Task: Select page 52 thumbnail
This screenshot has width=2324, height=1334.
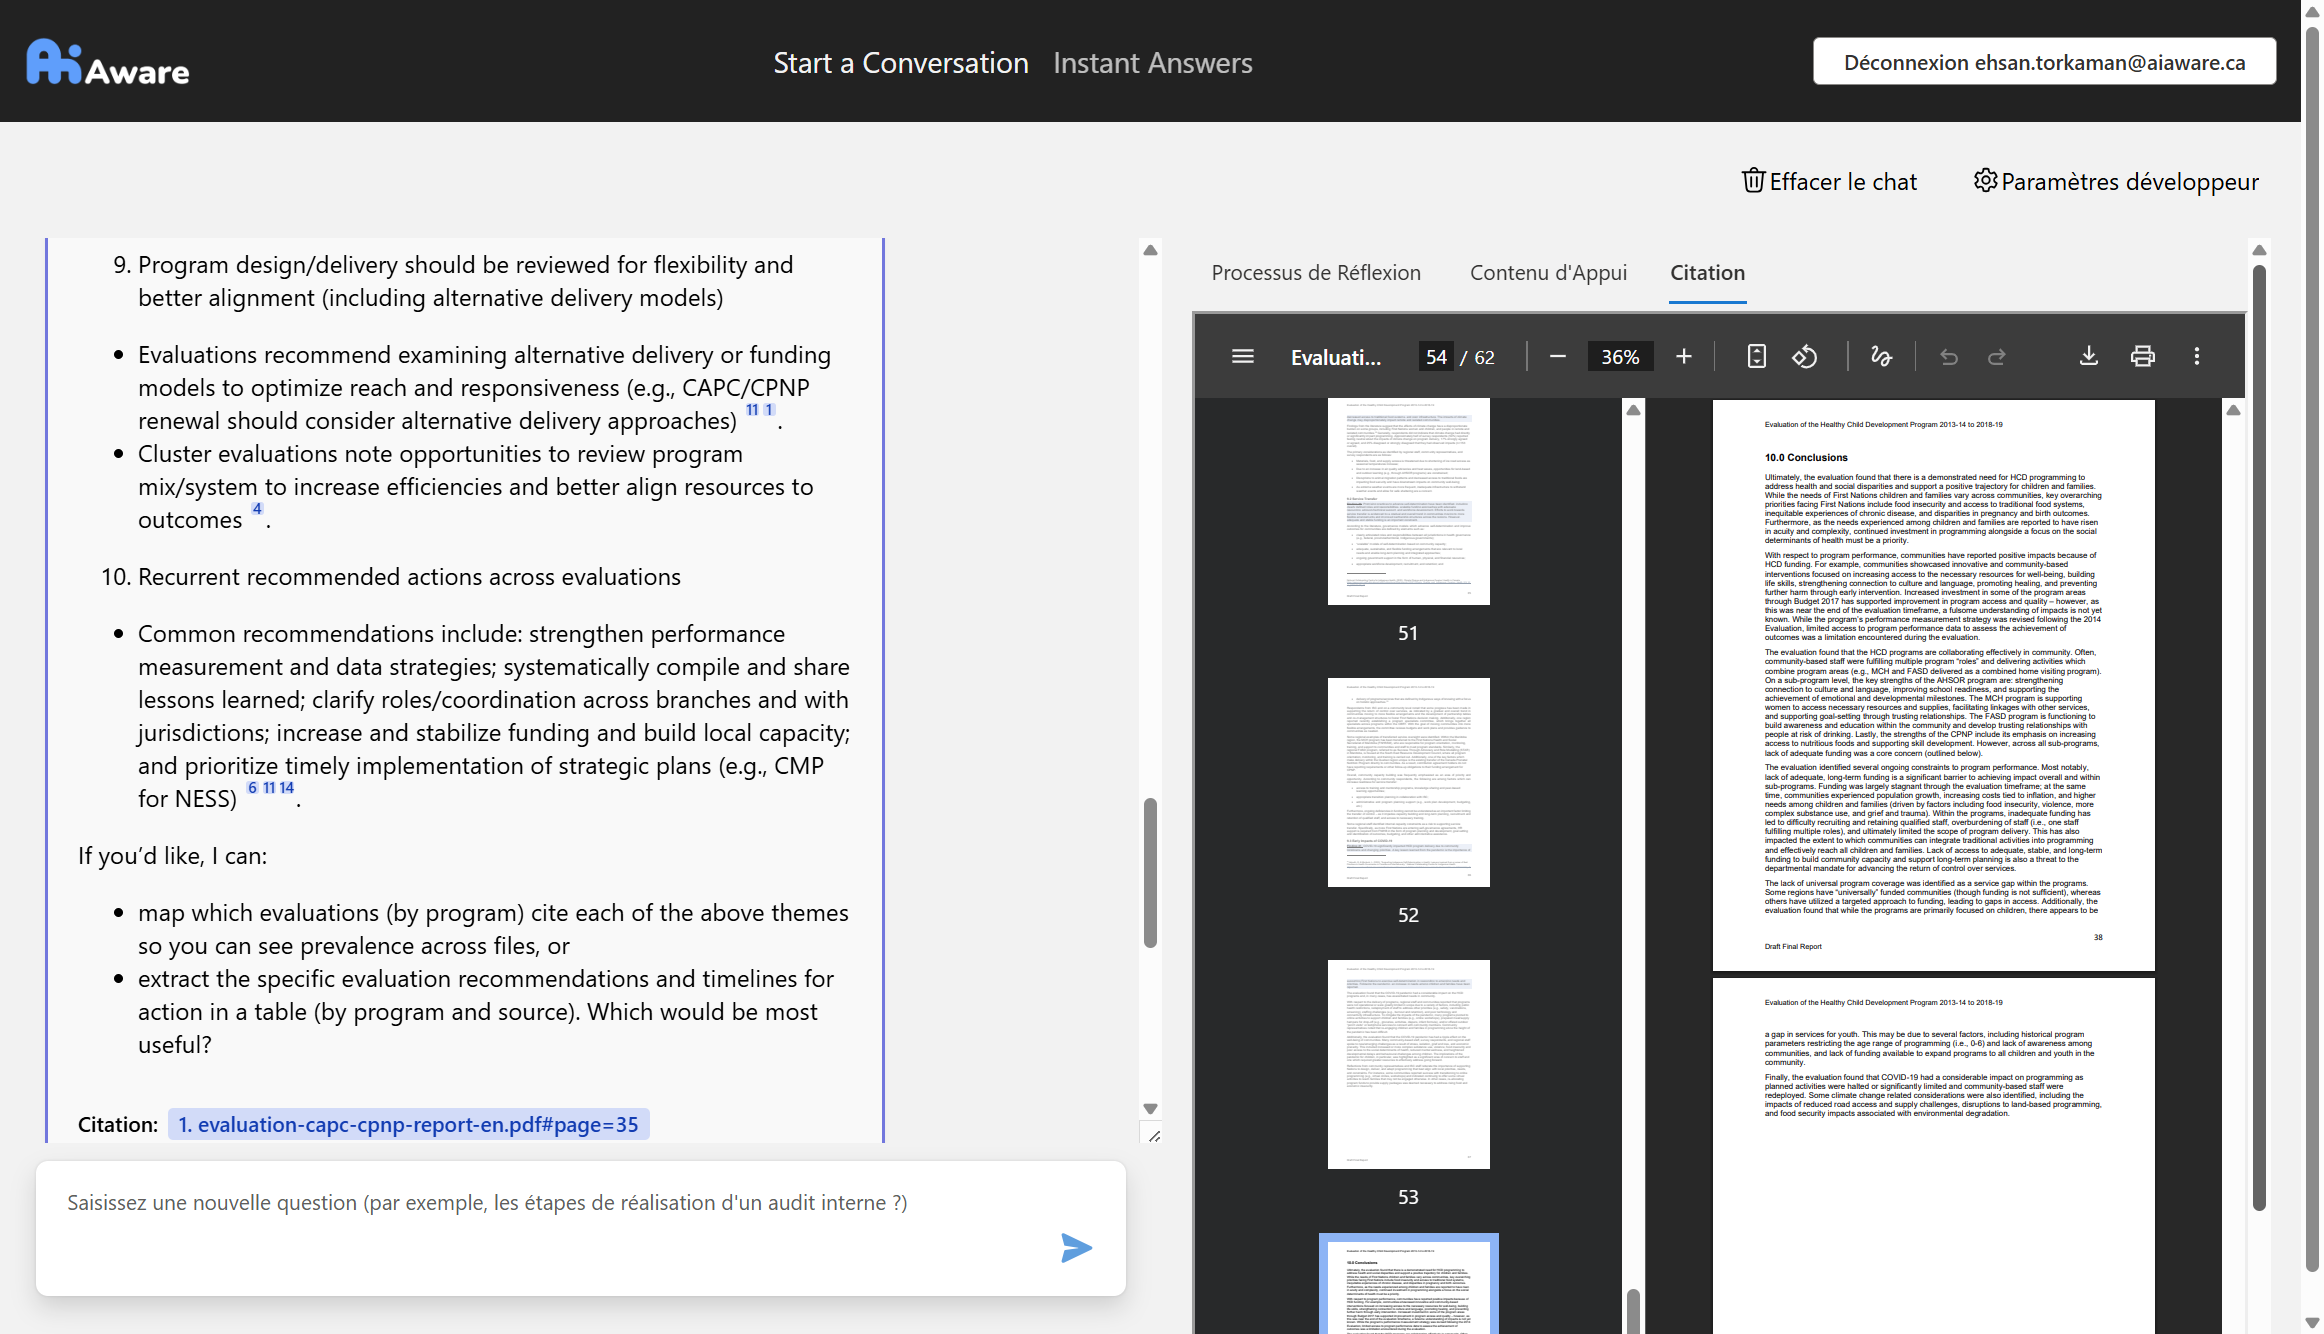Action: (1408, 782)
